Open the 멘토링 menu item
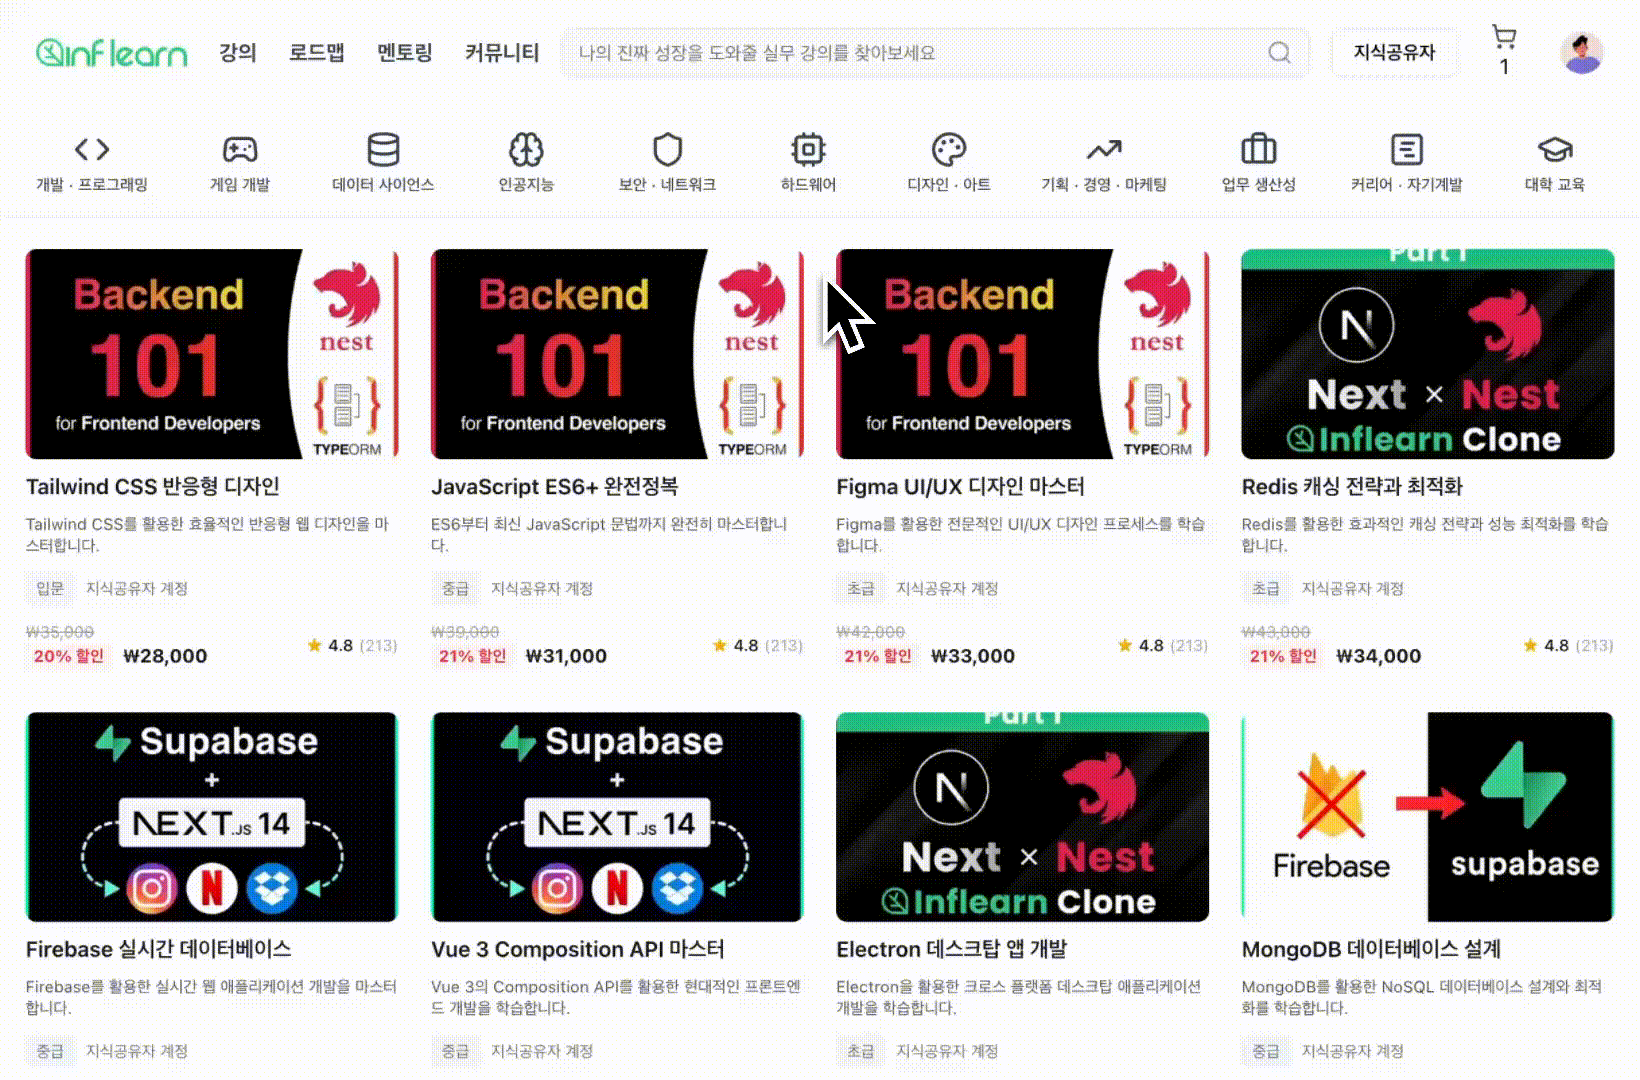 [x=405, y=53]
